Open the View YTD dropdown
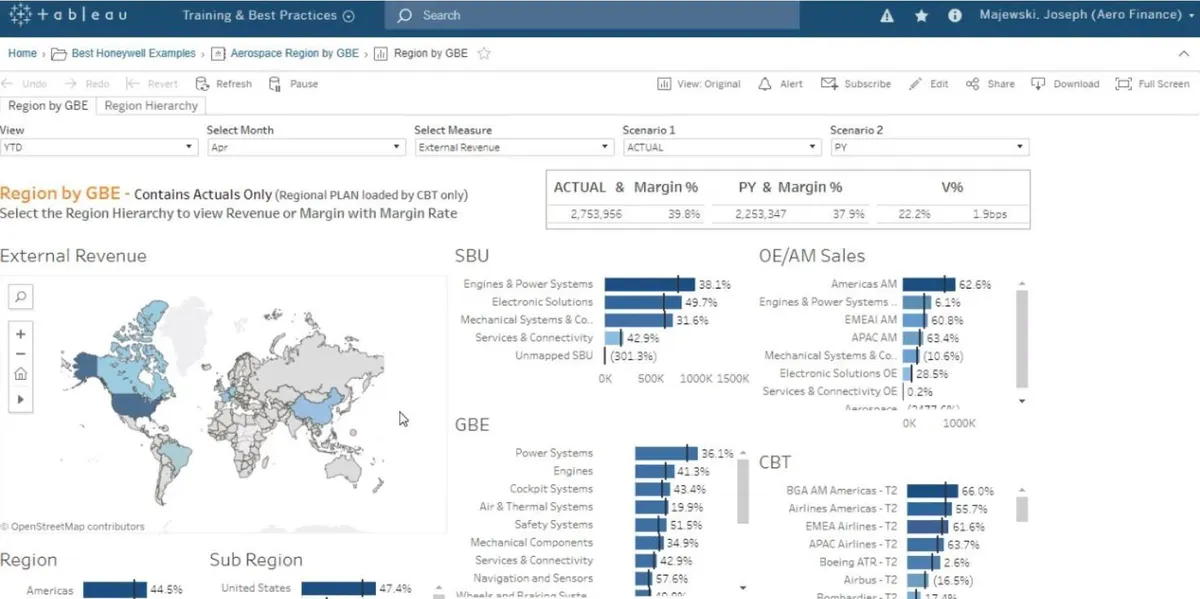The width and height of the screenshot is (1200, 599). 98,147
